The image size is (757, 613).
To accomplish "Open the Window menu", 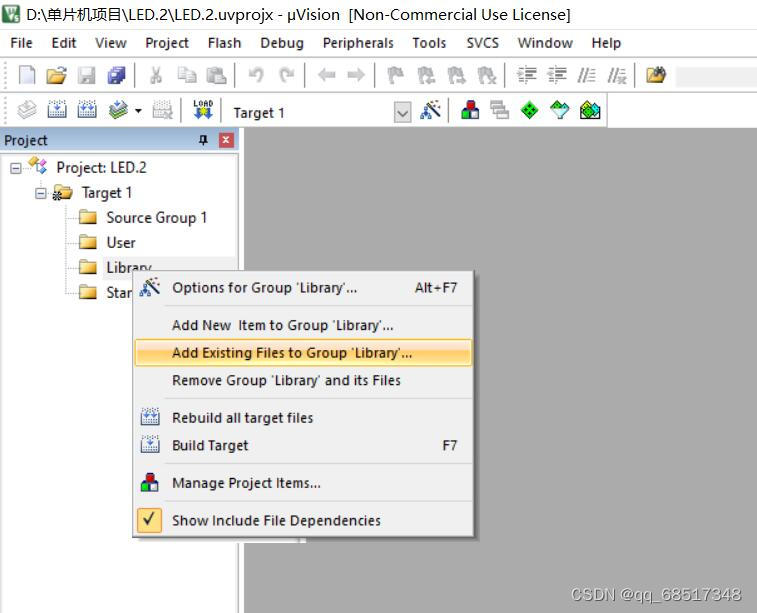I will coord(545,43).
